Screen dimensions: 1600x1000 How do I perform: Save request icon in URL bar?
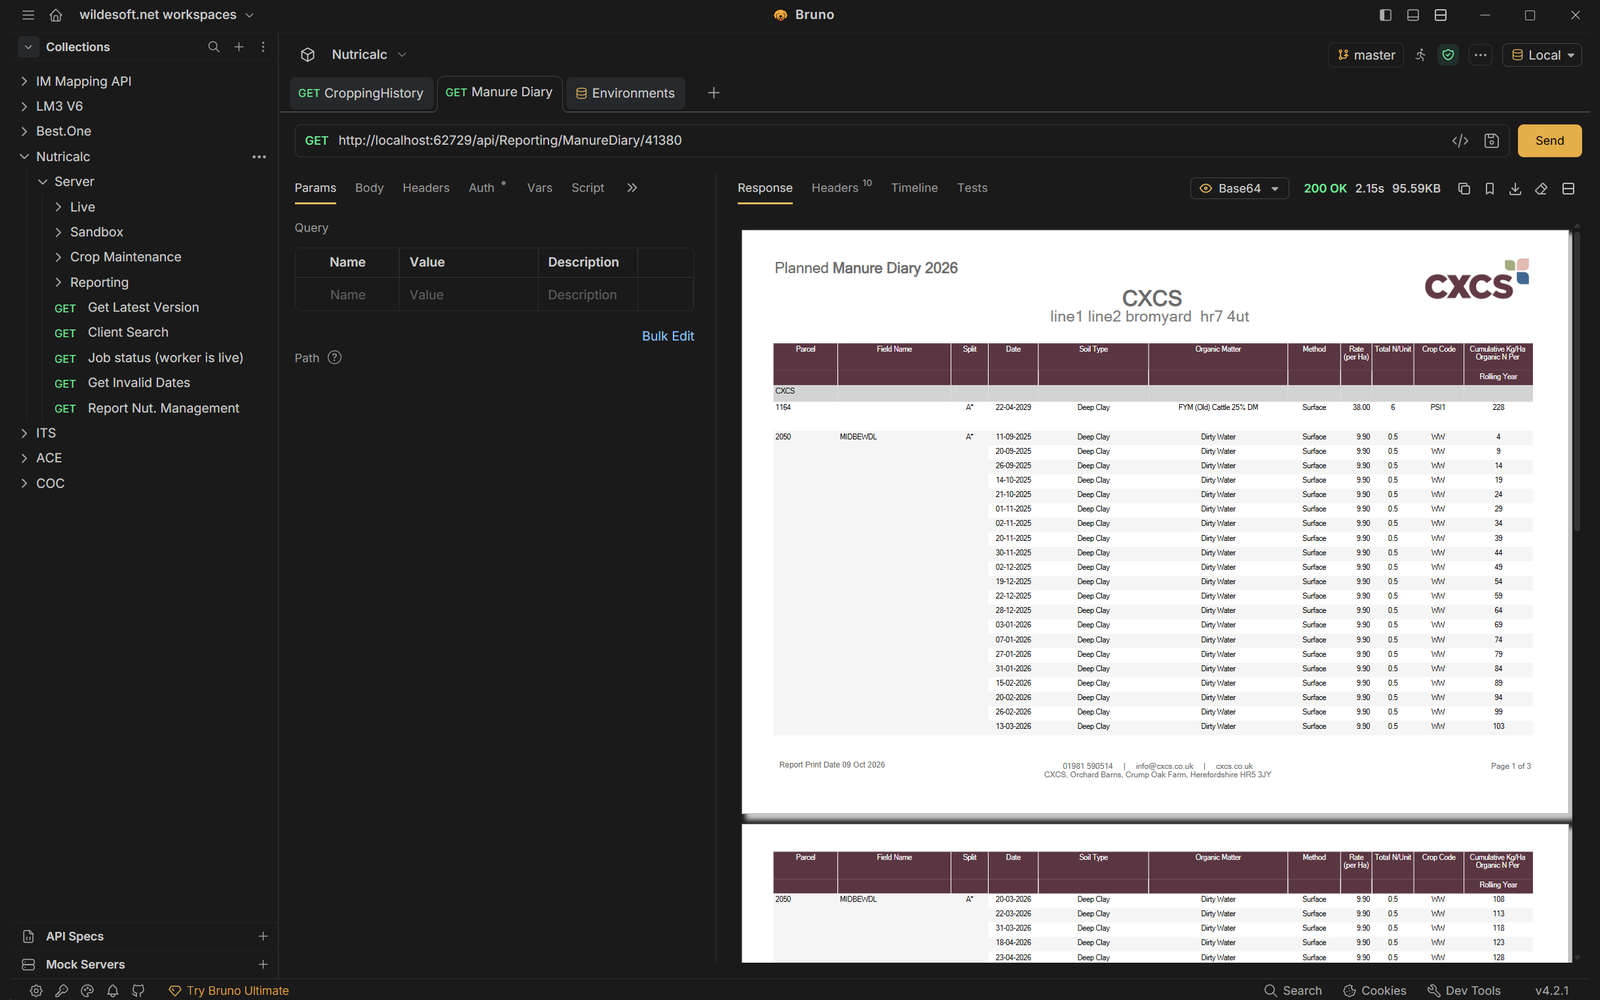pyautogui.click(x=1491, y=141)
